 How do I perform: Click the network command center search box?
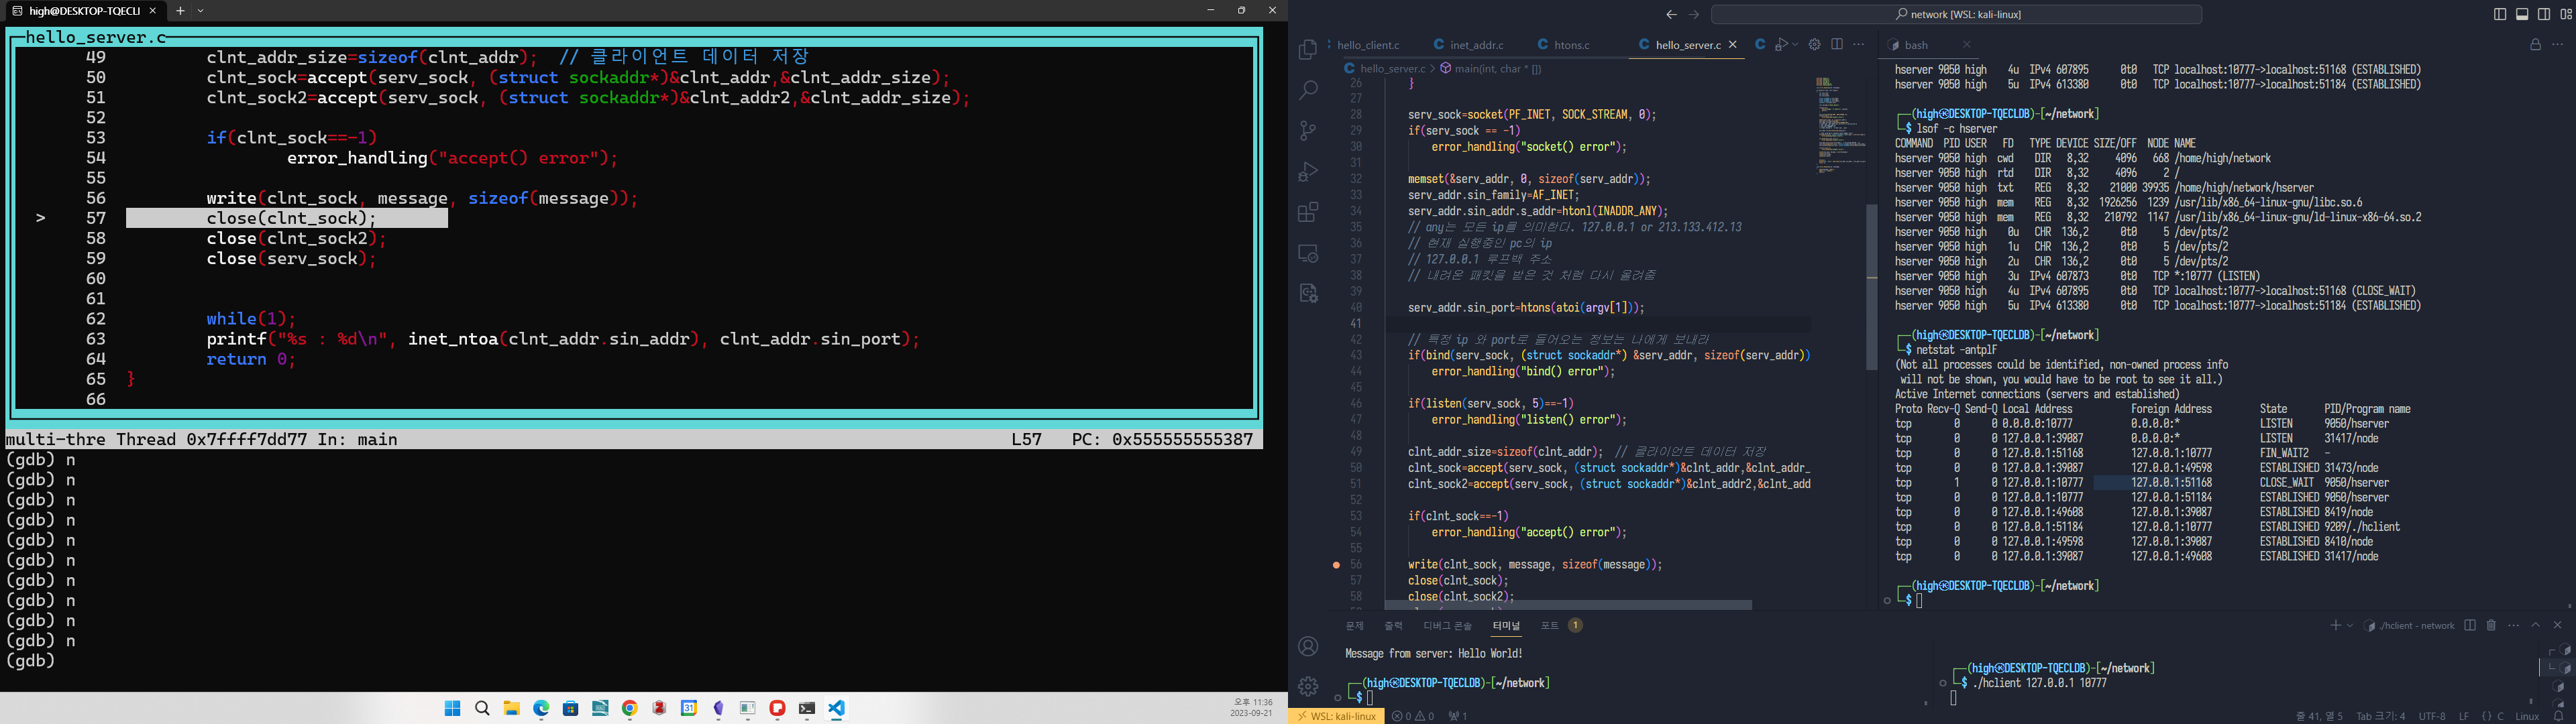click(1956, 14)
